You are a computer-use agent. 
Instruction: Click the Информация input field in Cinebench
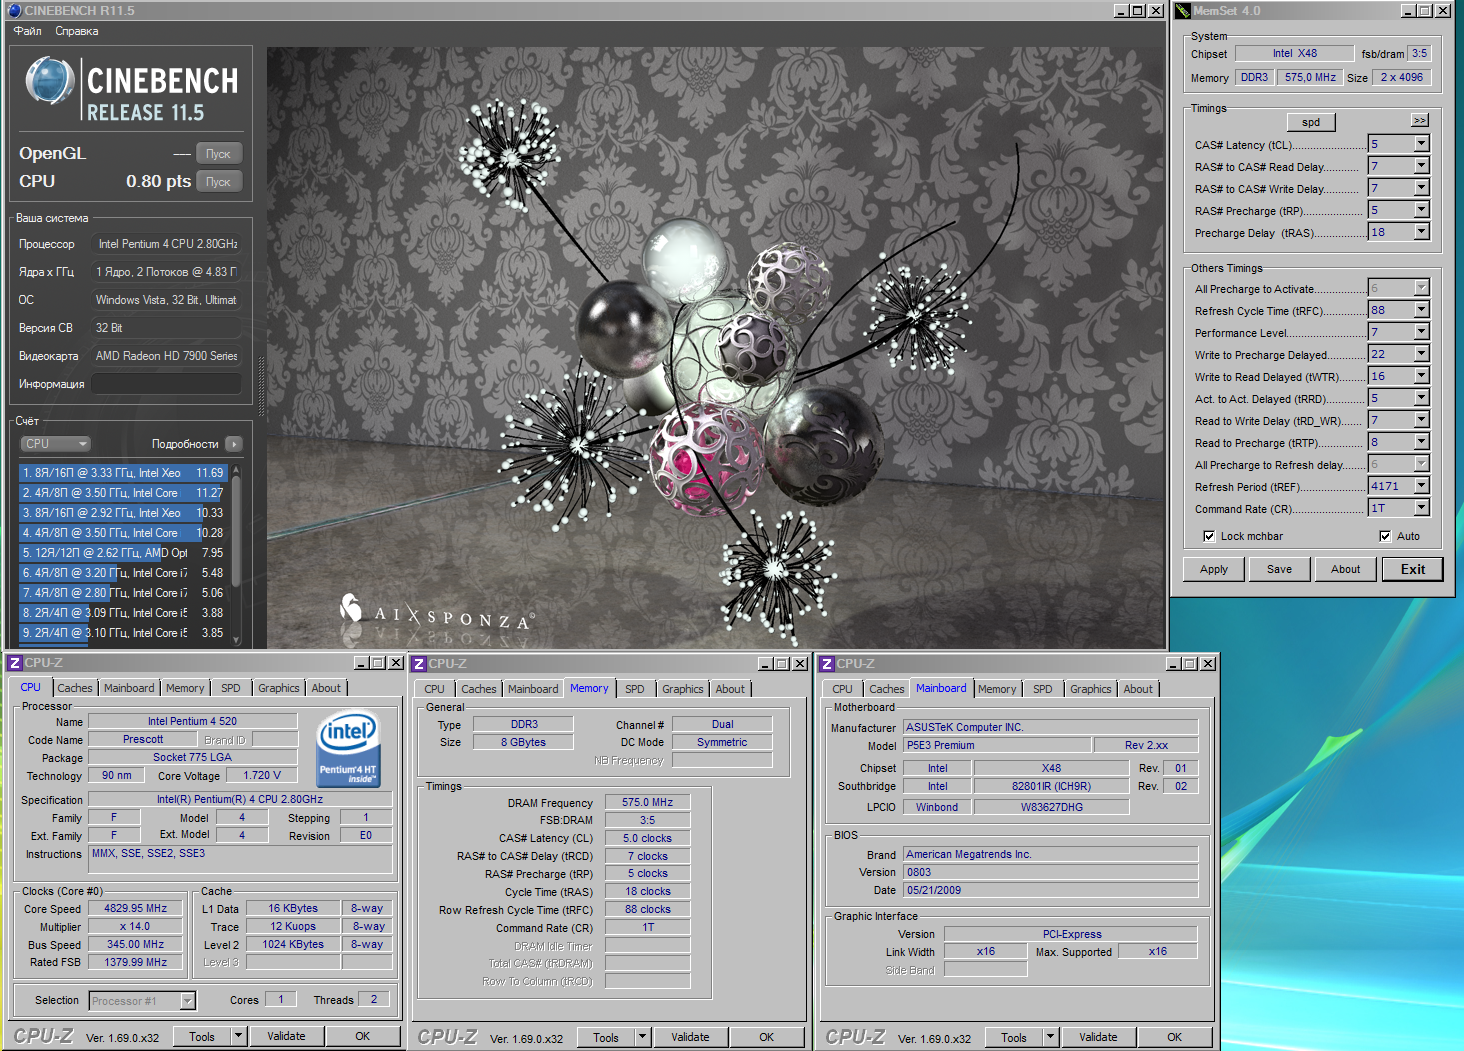pos(166,384)
